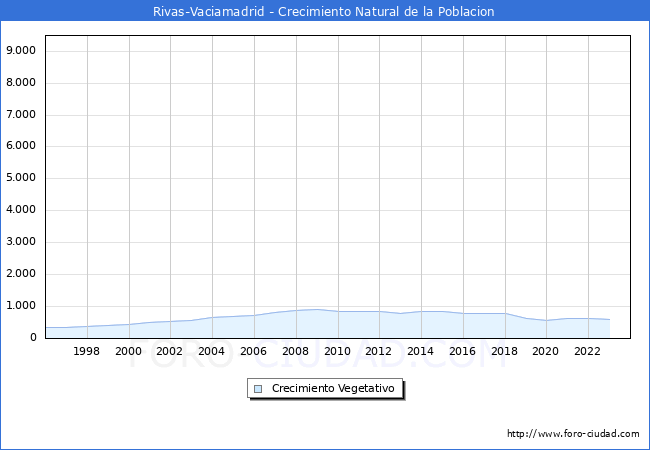Click the 0 y-axis label
The image size is (650, 450).
click(x=33, y=337)
